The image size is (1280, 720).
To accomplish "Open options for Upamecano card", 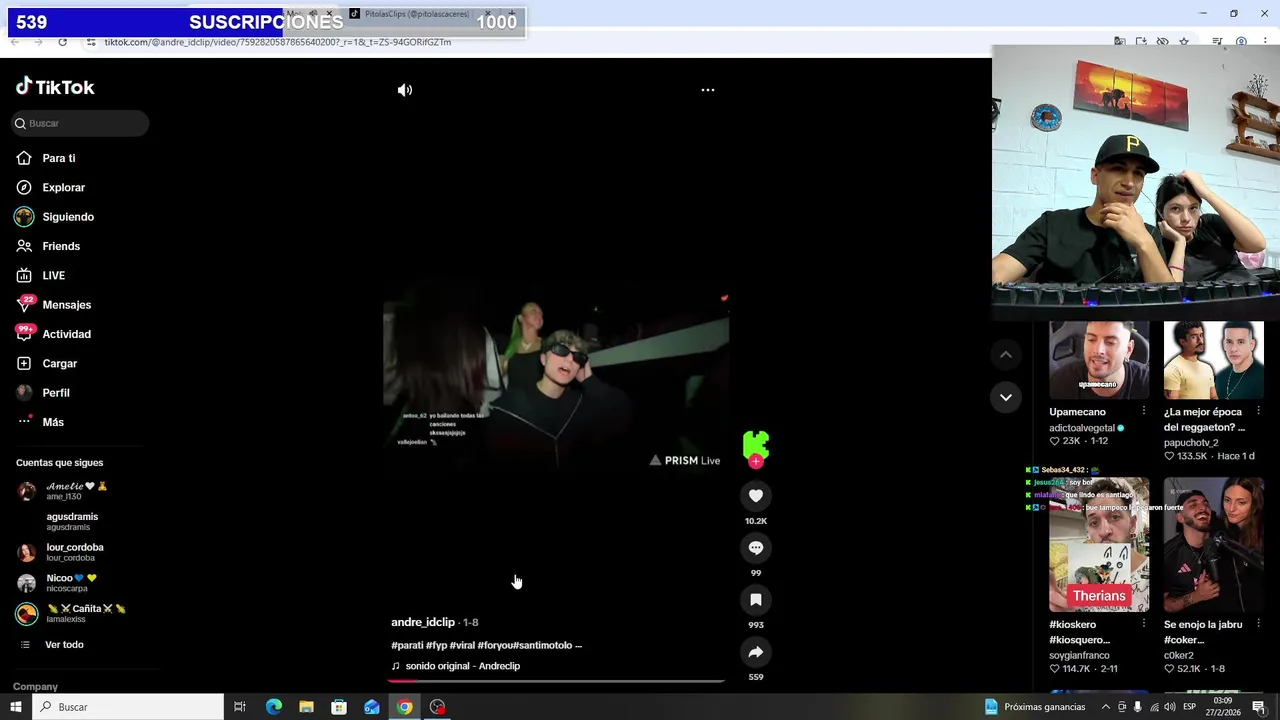I will point(1144,412).
